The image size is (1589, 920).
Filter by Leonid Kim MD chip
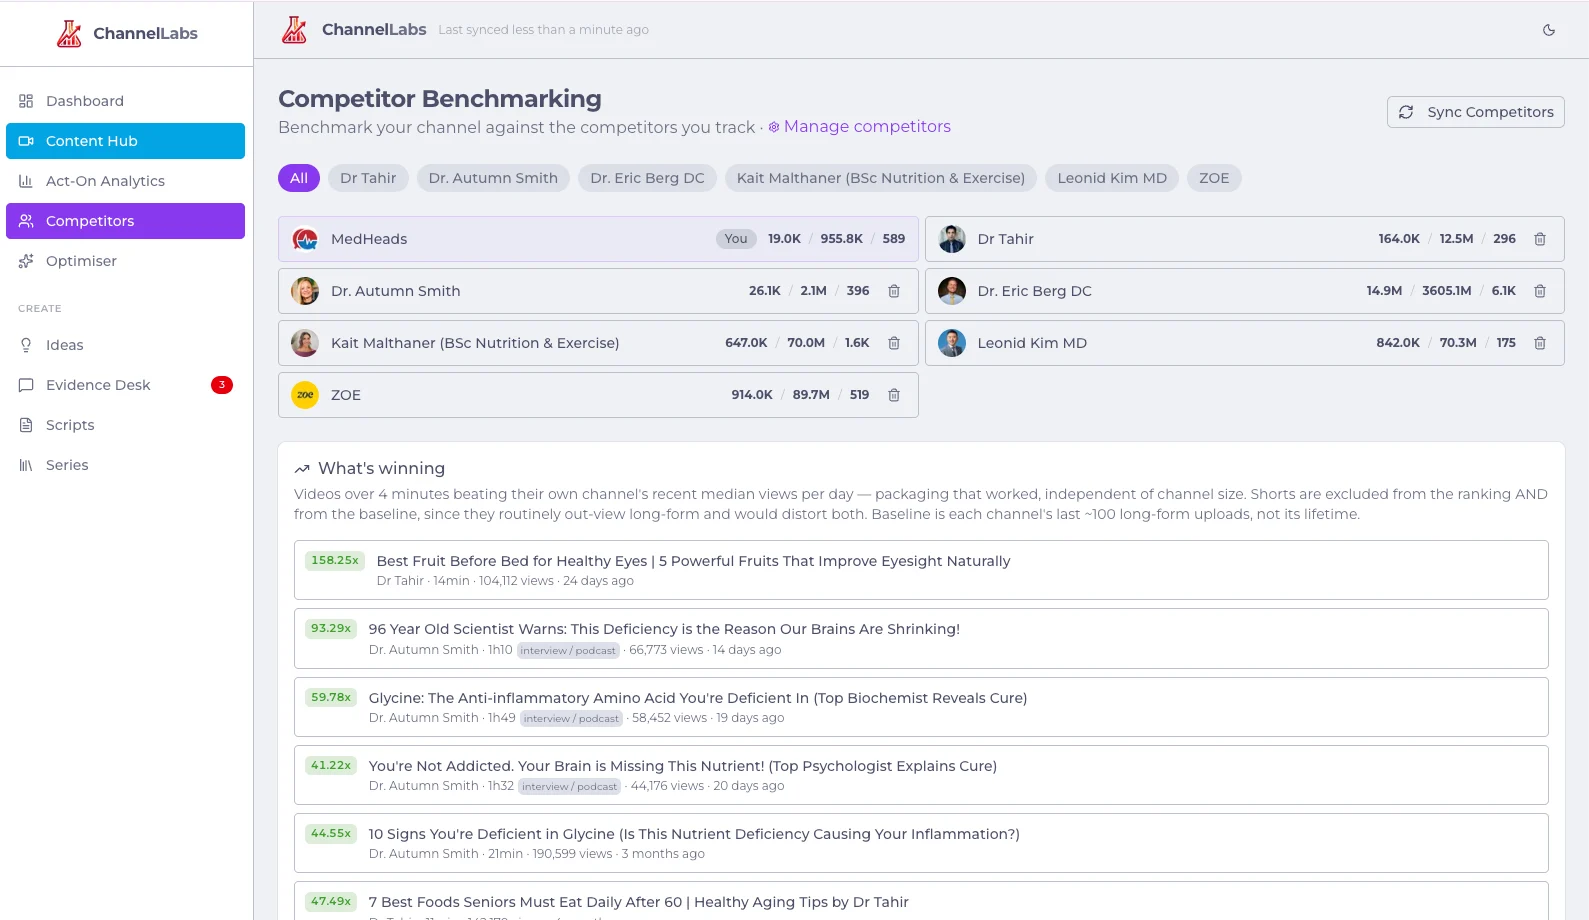pos(1112,178)
